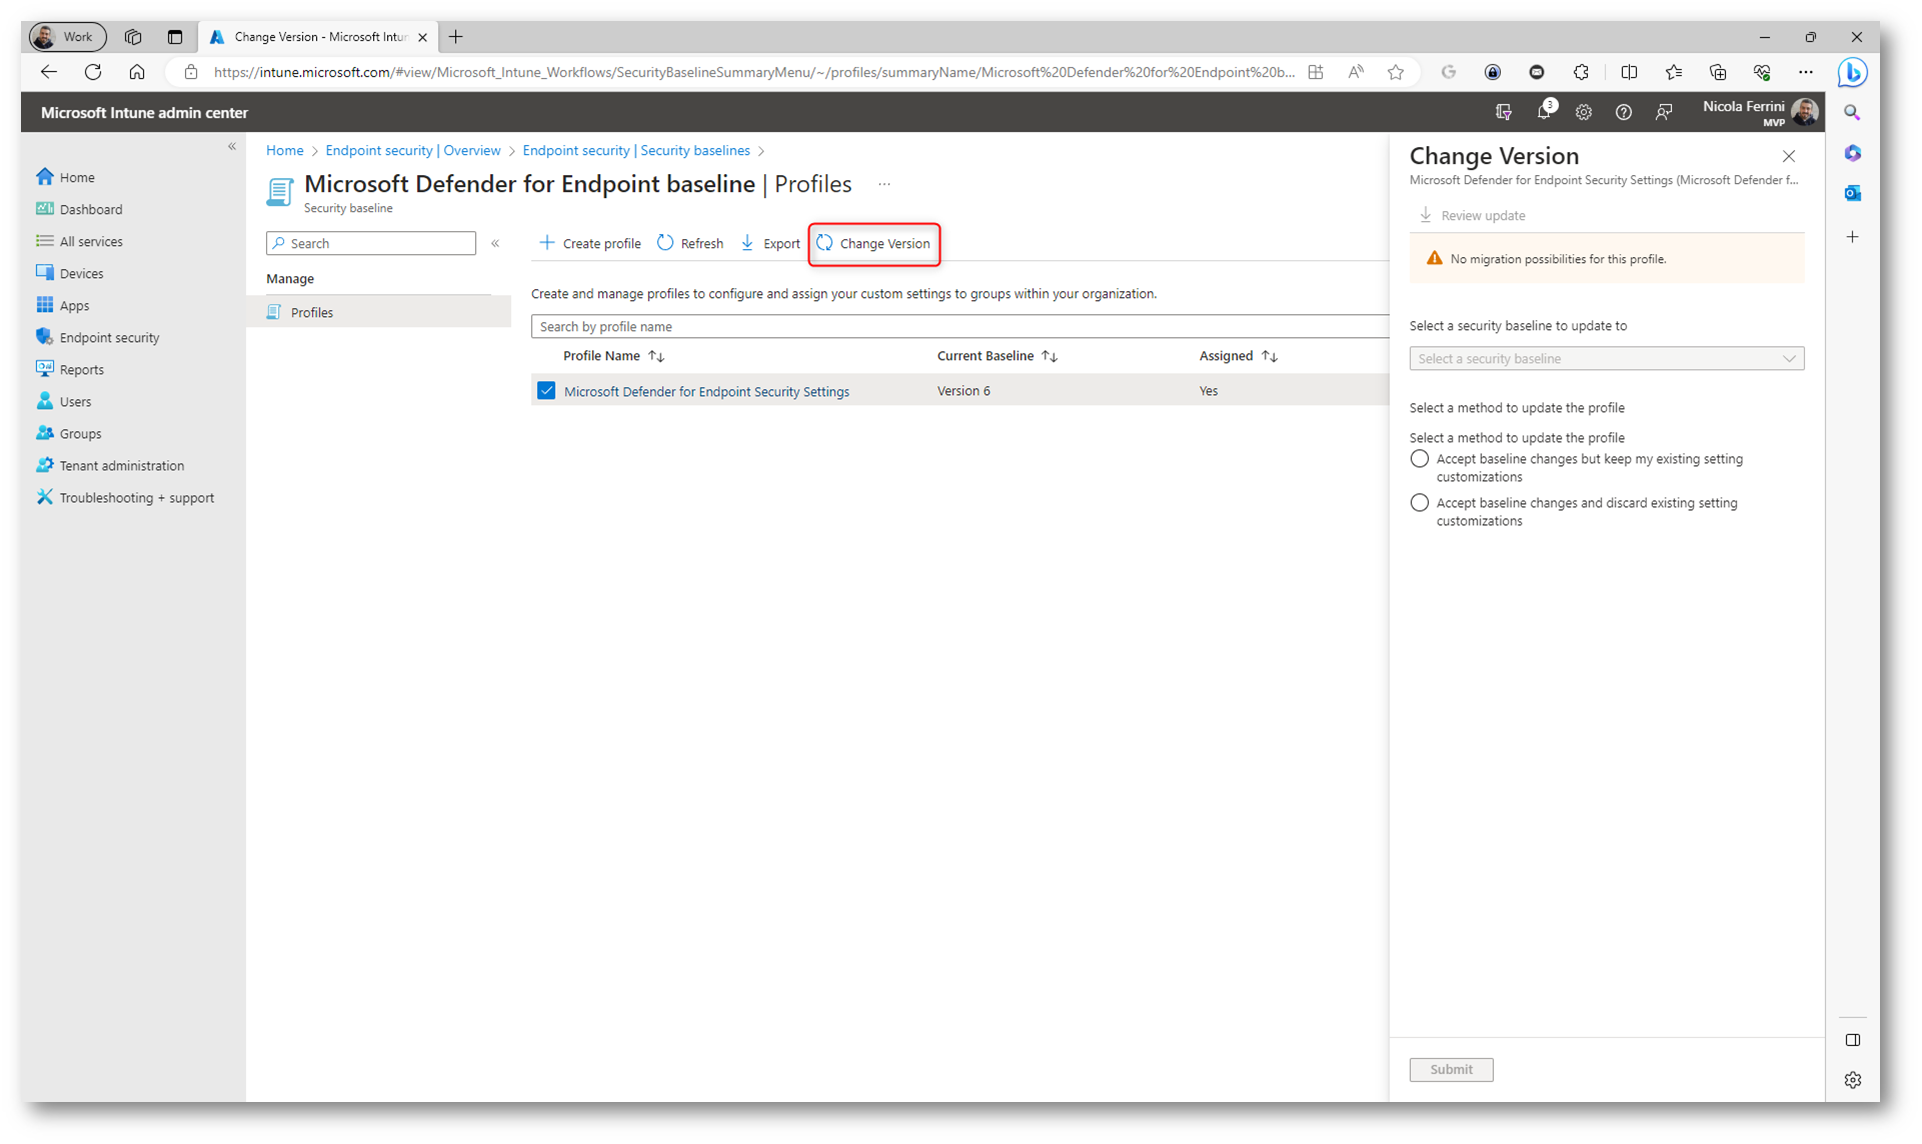Click the Search by profile name field
Screen dimensions: 1922x1144
click(x=960, y=326)
